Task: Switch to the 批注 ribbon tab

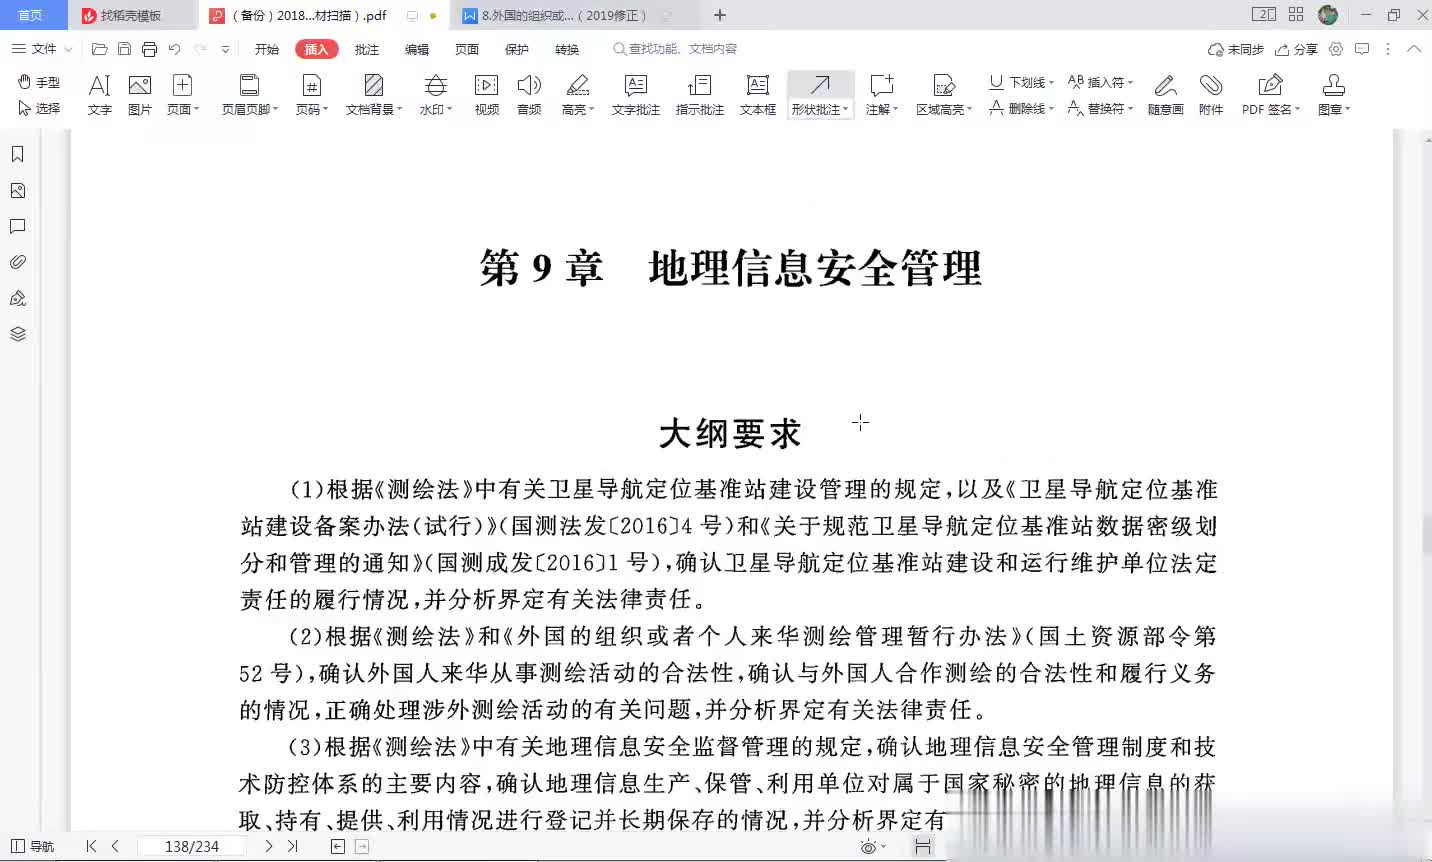Action: coord(367,49)
